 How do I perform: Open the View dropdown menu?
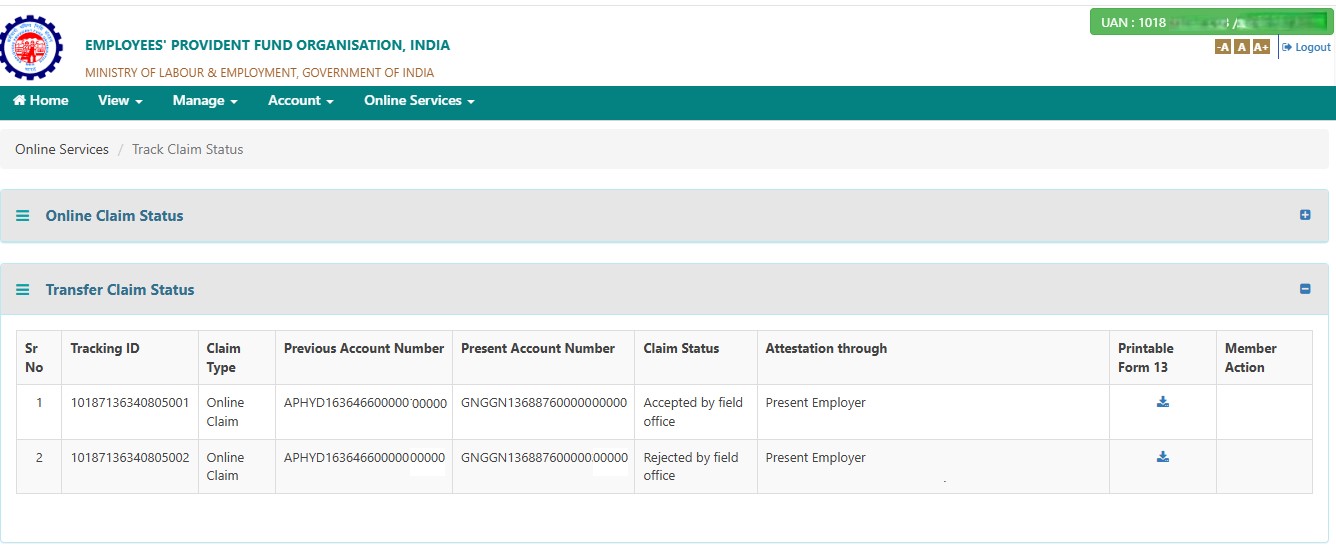[120, 101]
